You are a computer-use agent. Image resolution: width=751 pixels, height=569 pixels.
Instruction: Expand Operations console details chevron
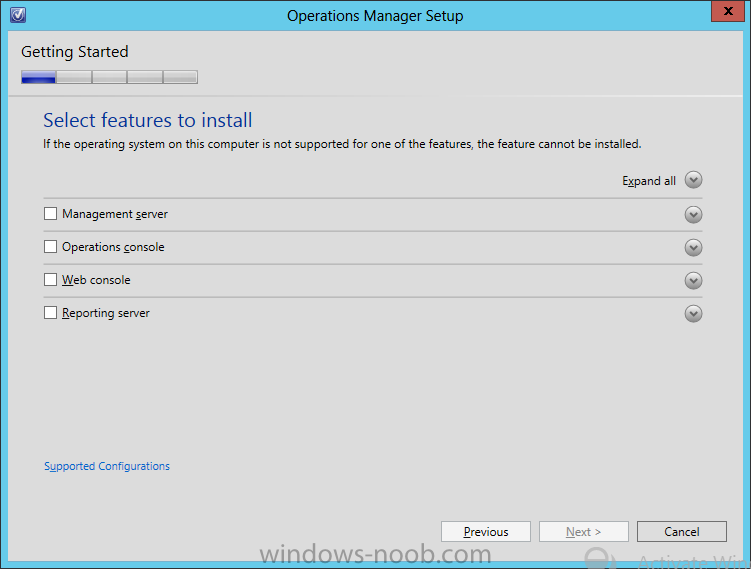(693, 248)
